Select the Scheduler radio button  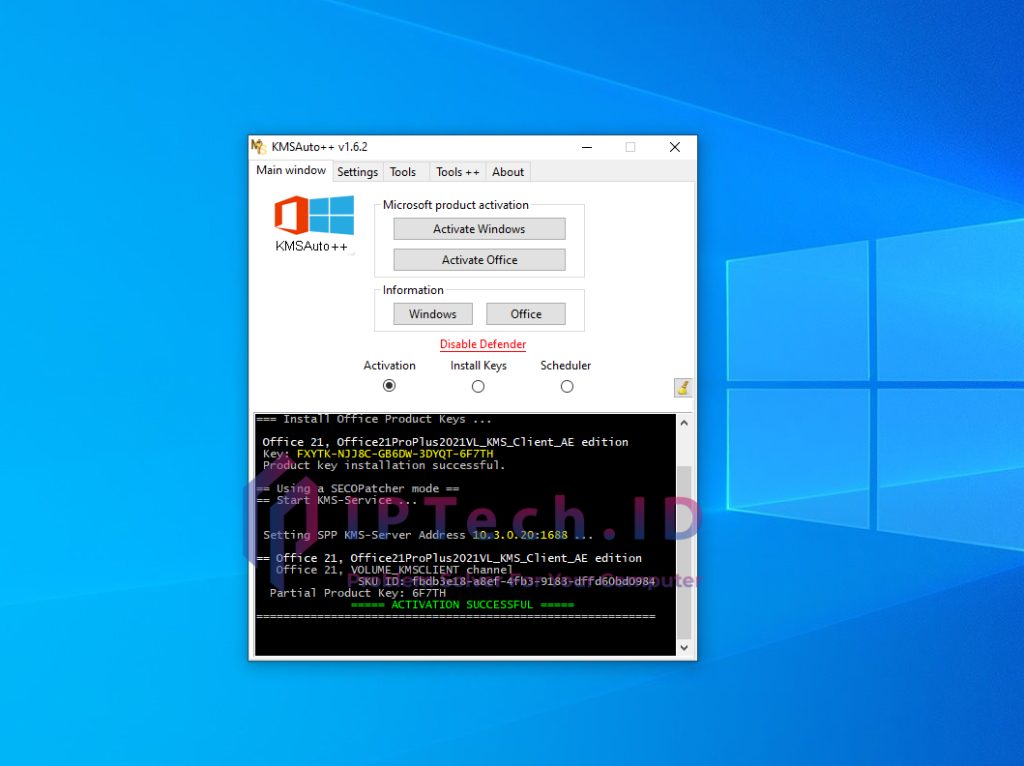567,387
